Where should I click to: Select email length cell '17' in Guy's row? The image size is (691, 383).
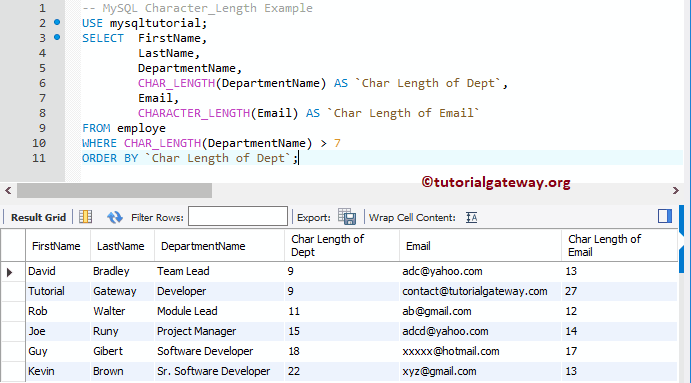[619, 351]
